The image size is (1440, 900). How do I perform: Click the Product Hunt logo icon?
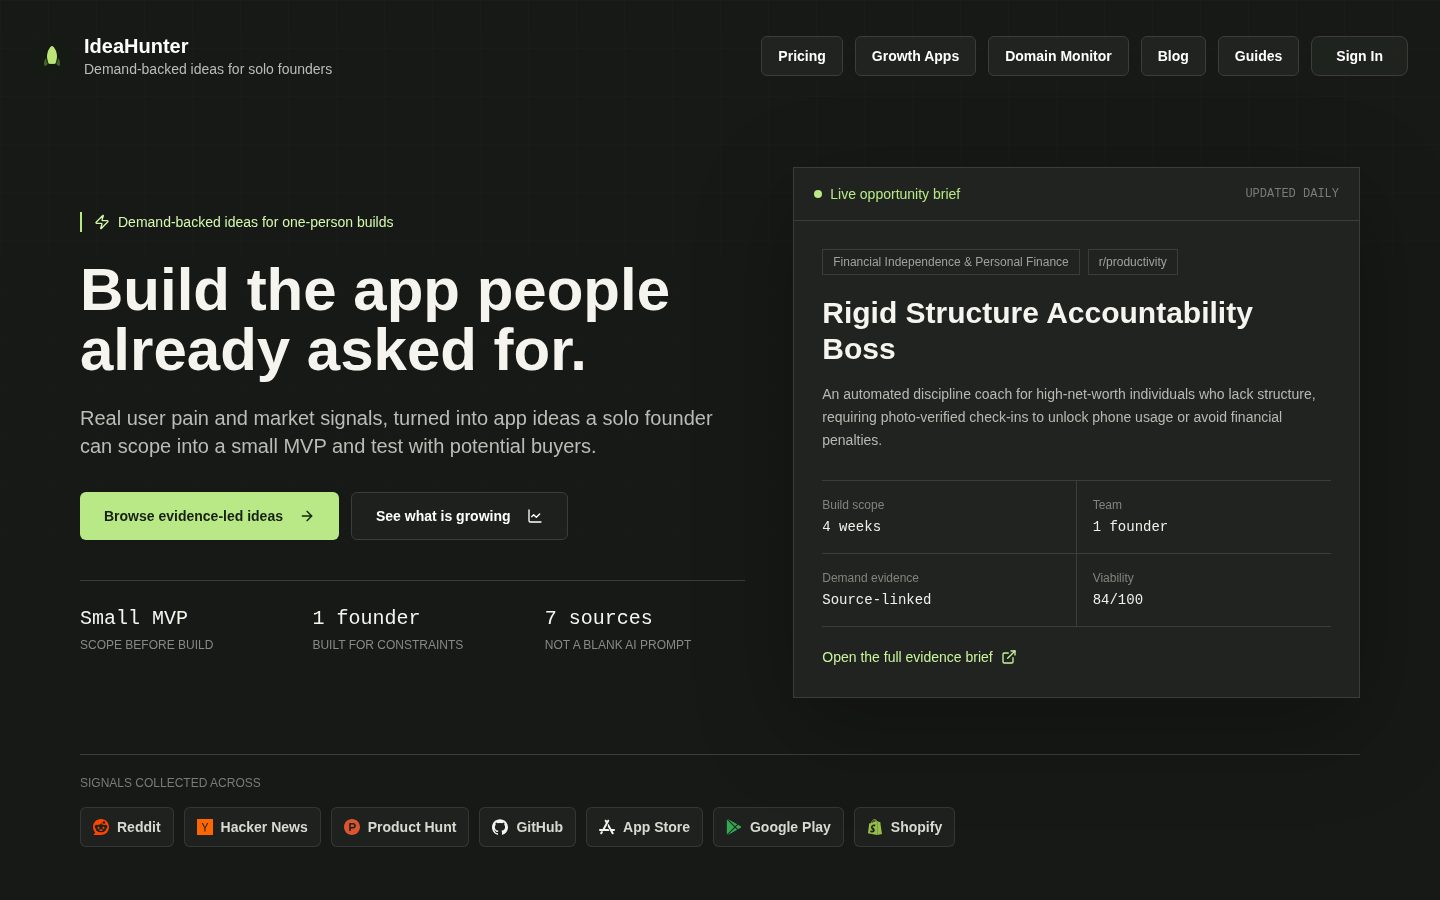352,827
